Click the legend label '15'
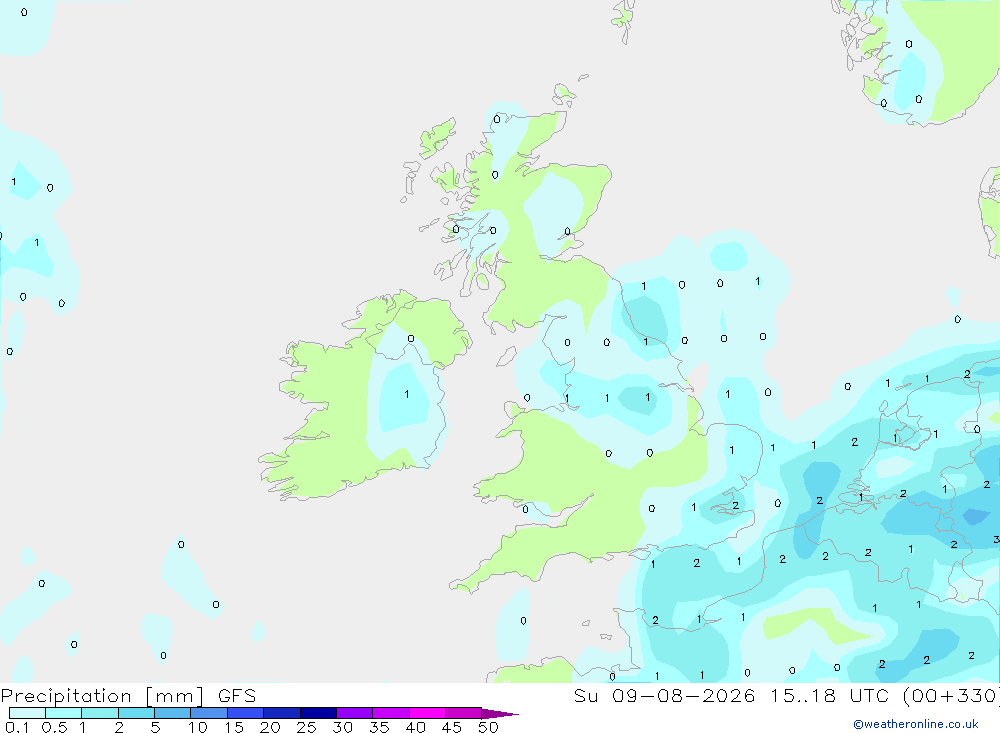The width and height of the screenshot is (1000, 733). pyautogui.click(x=234, y=727)
